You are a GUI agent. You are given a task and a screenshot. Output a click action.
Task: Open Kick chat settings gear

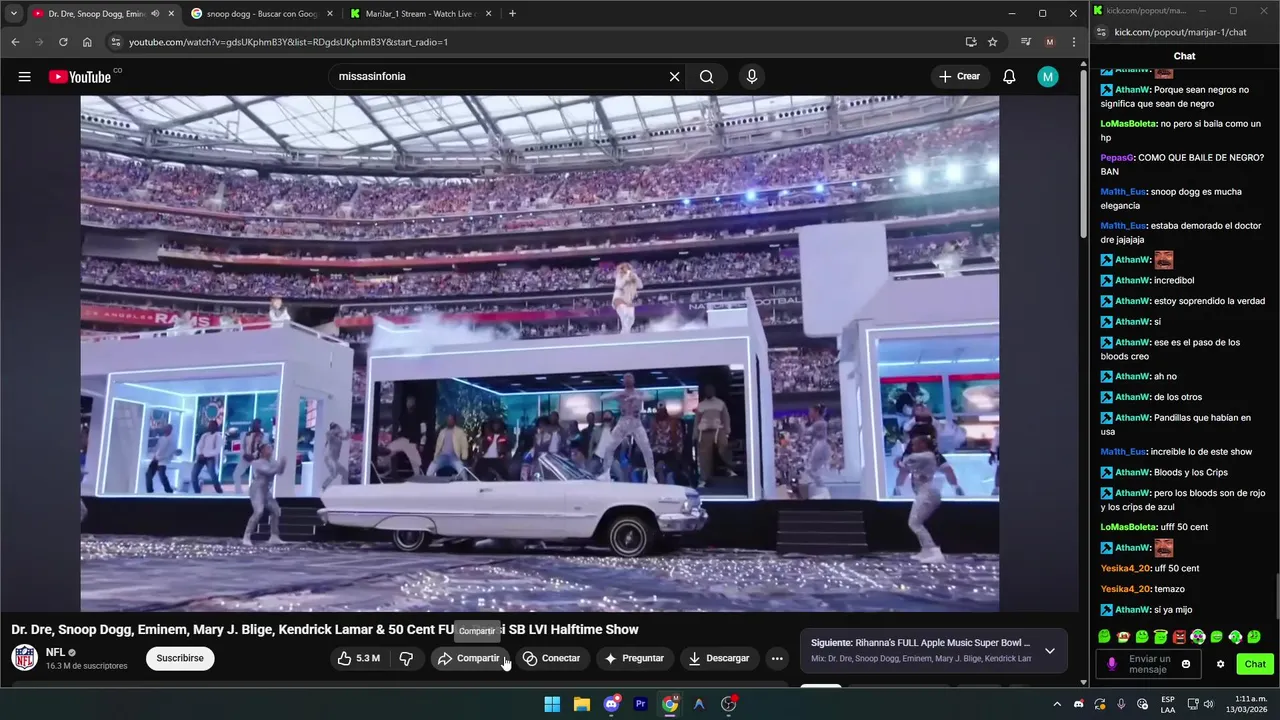[1220, 664]
